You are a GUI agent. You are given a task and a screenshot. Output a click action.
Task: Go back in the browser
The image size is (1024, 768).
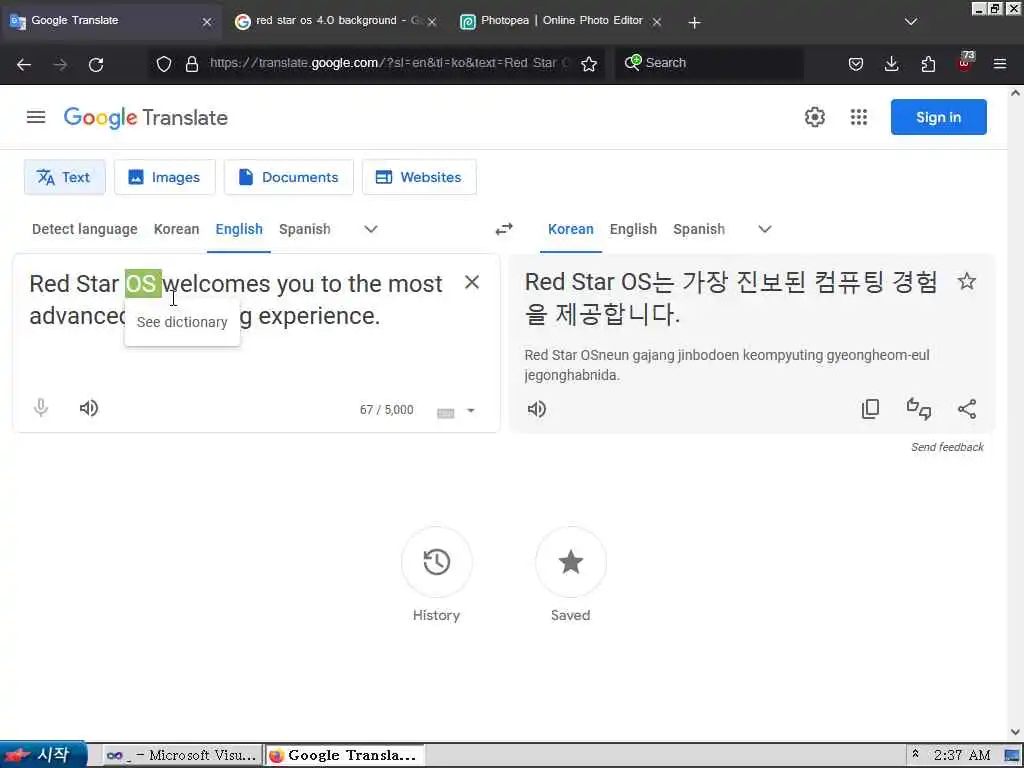[24, 64]
